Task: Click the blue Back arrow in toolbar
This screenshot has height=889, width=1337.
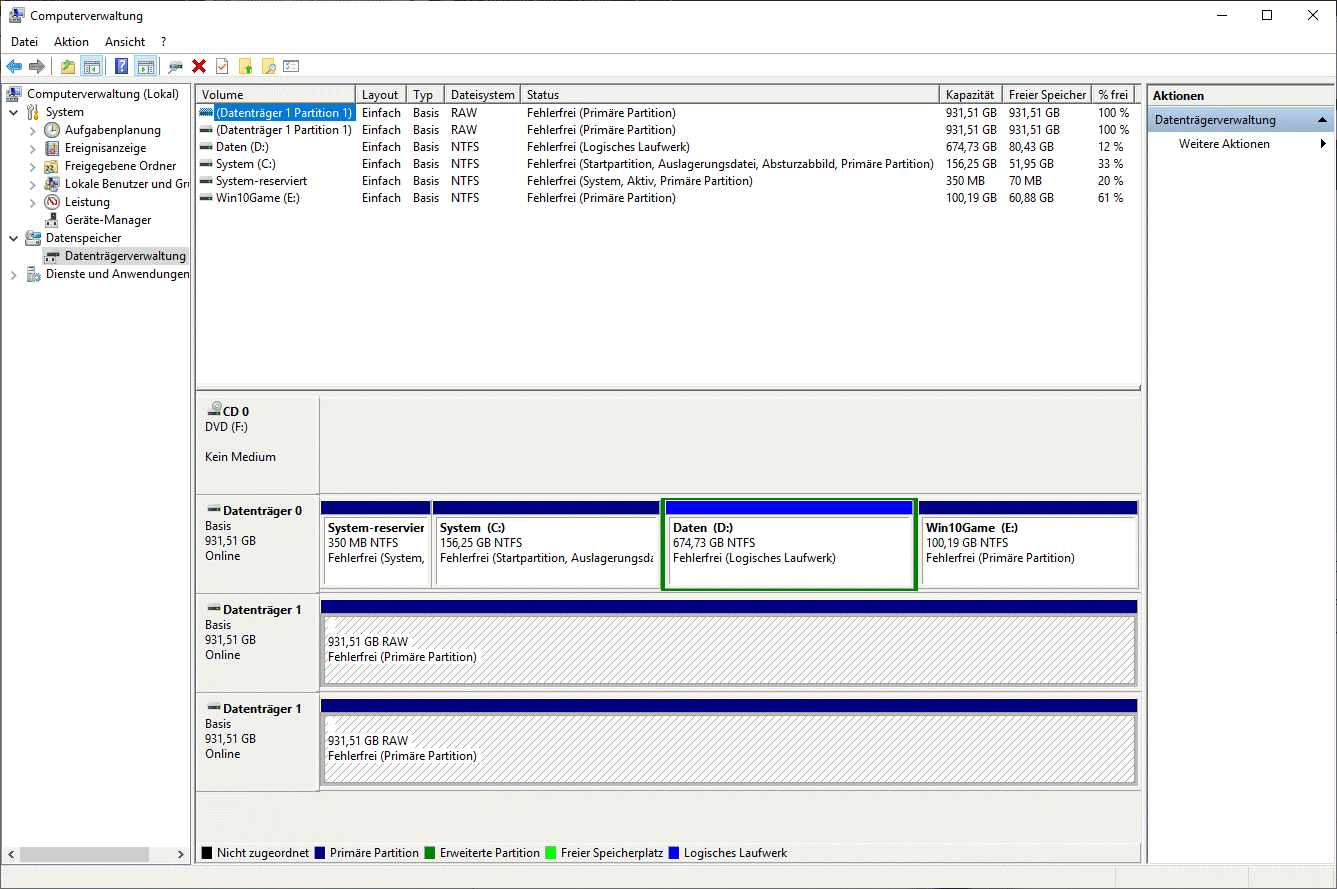Action: point(14,67)
